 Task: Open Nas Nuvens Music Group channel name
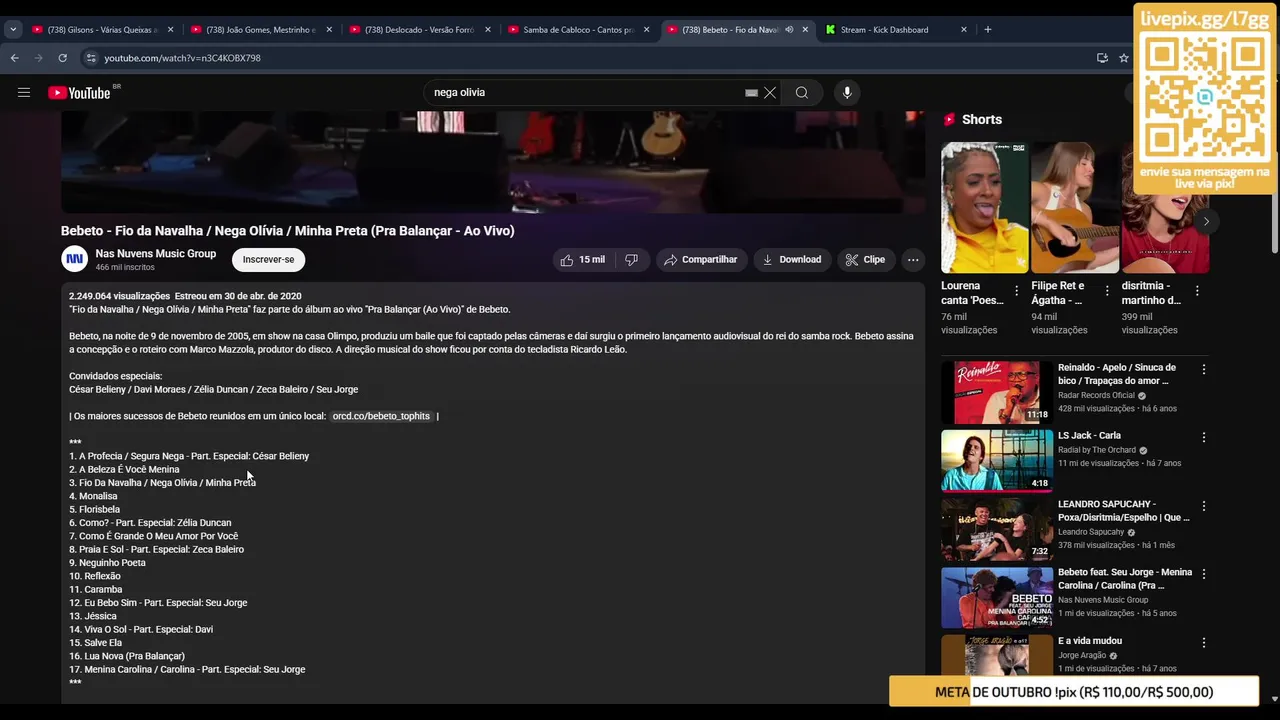156,254
